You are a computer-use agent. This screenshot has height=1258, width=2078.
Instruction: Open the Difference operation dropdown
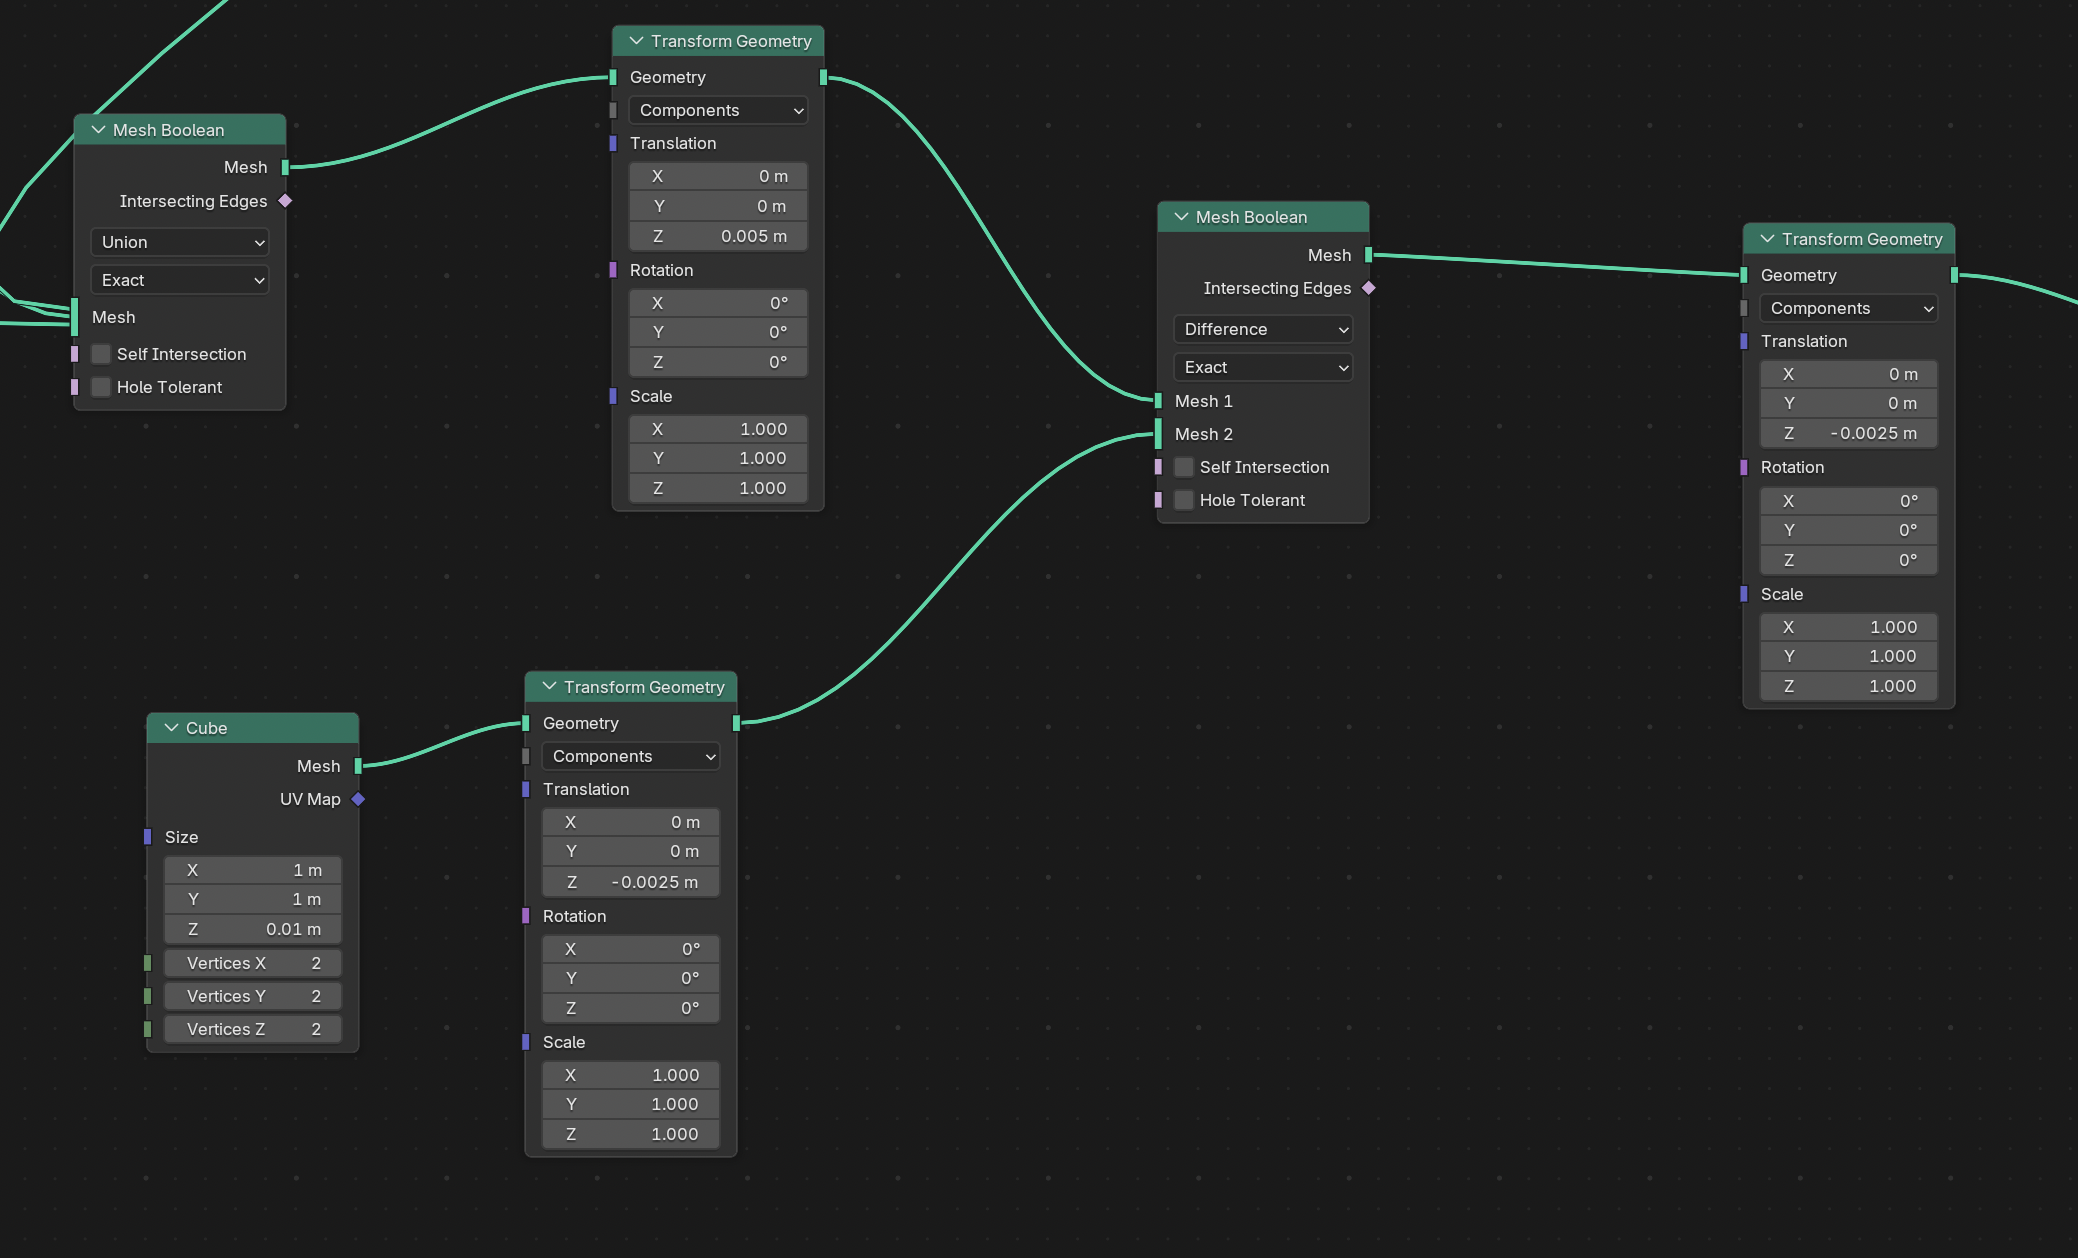(1262, 329)
